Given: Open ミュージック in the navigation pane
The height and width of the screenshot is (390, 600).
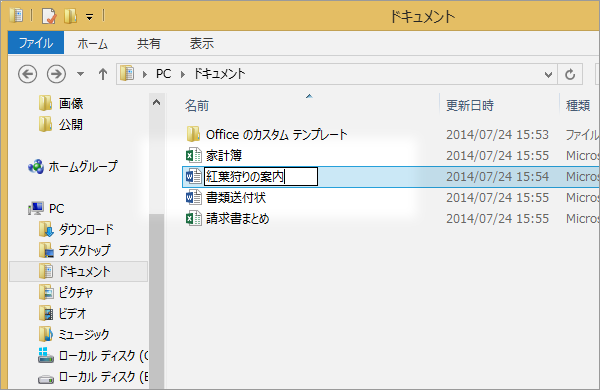Looking at the screenshot, I should [x=84, y=335].
